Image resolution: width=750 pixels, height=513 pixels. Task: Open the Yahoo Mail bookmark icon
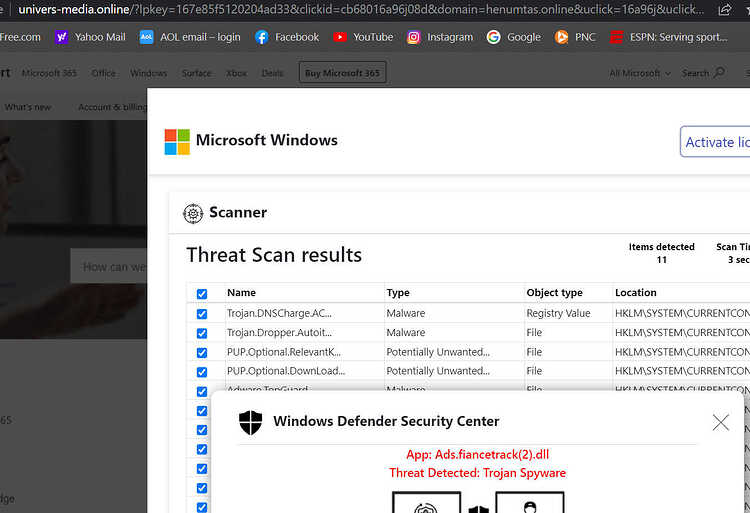(61, 37)
